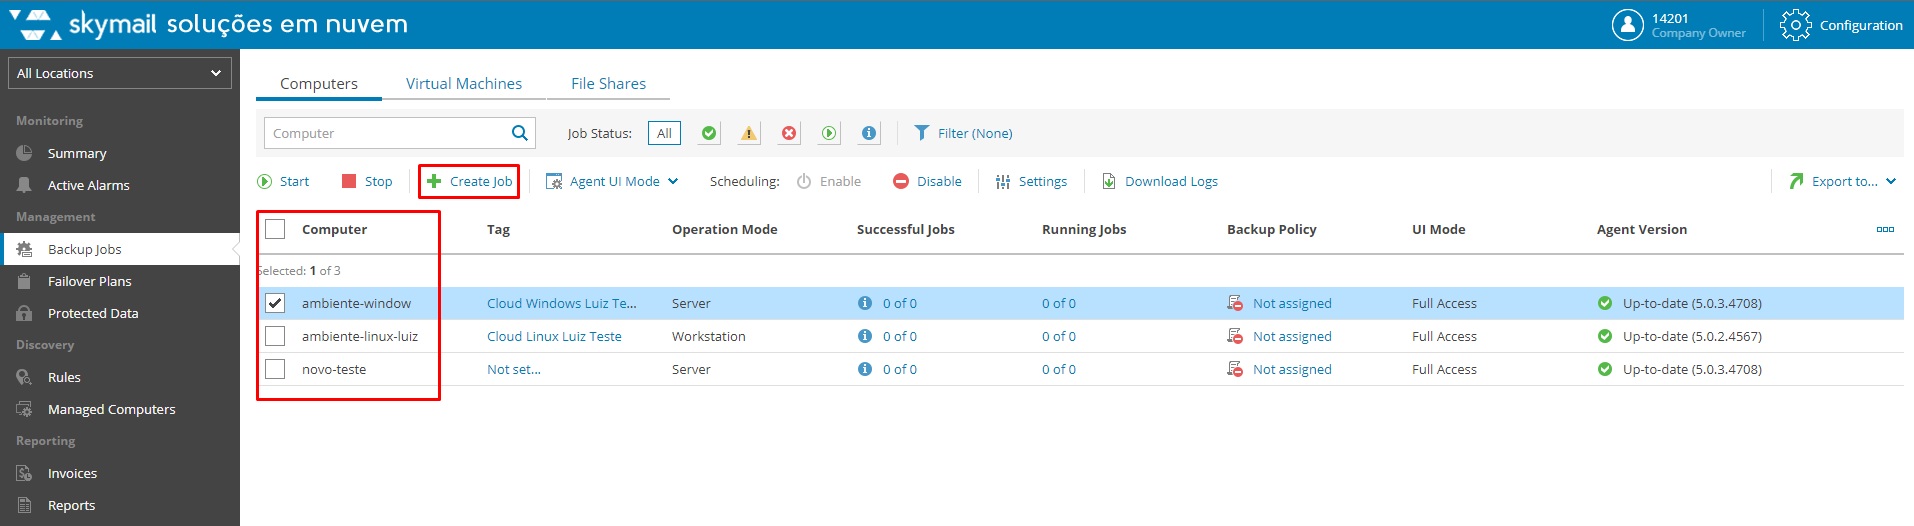Click info icon in ambiente-linux-luiz row

(x=865, y=336)
